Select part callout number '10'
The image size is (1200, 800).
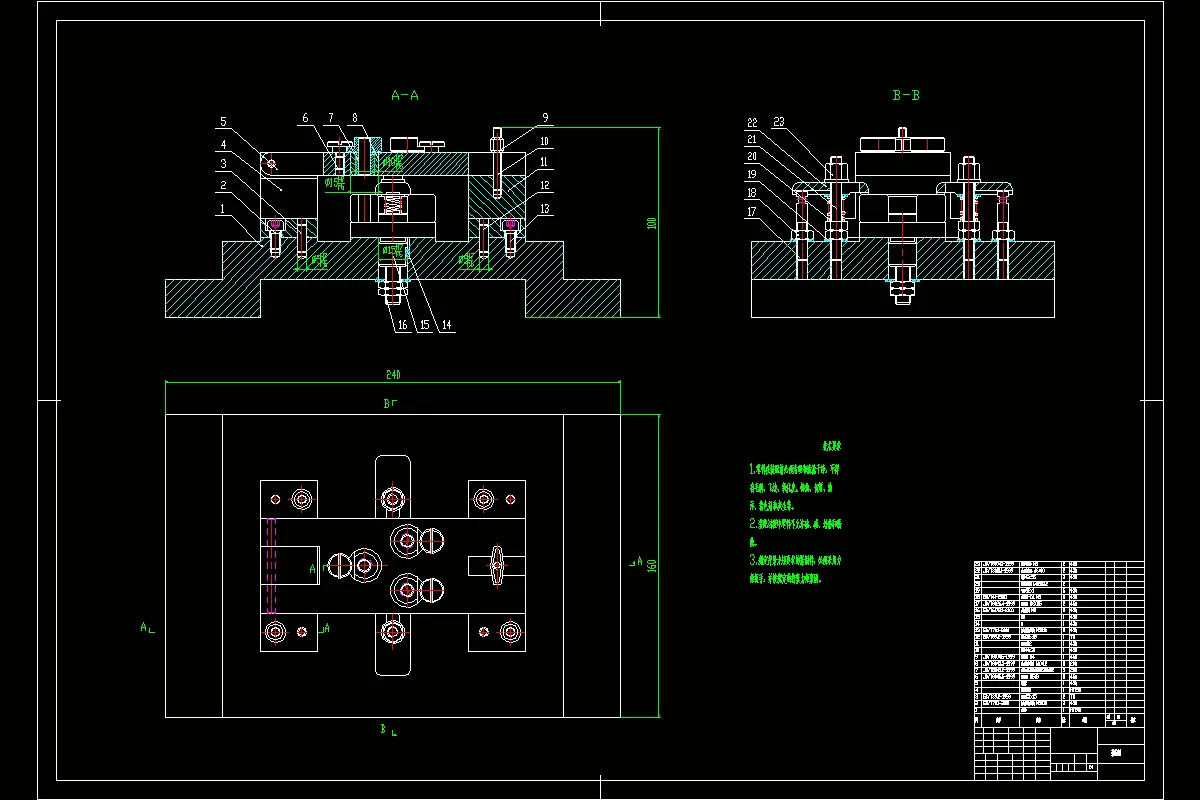click(x=545, y=141)
